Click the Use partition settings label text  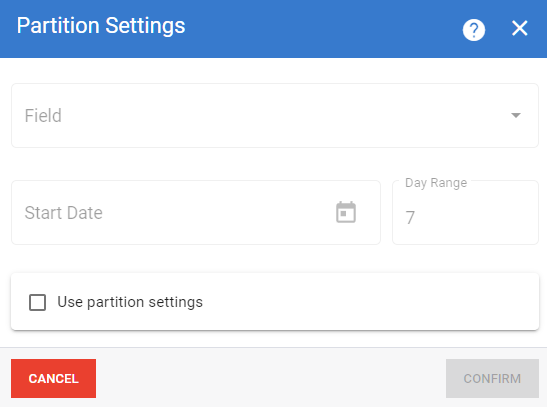pos(130,302)
